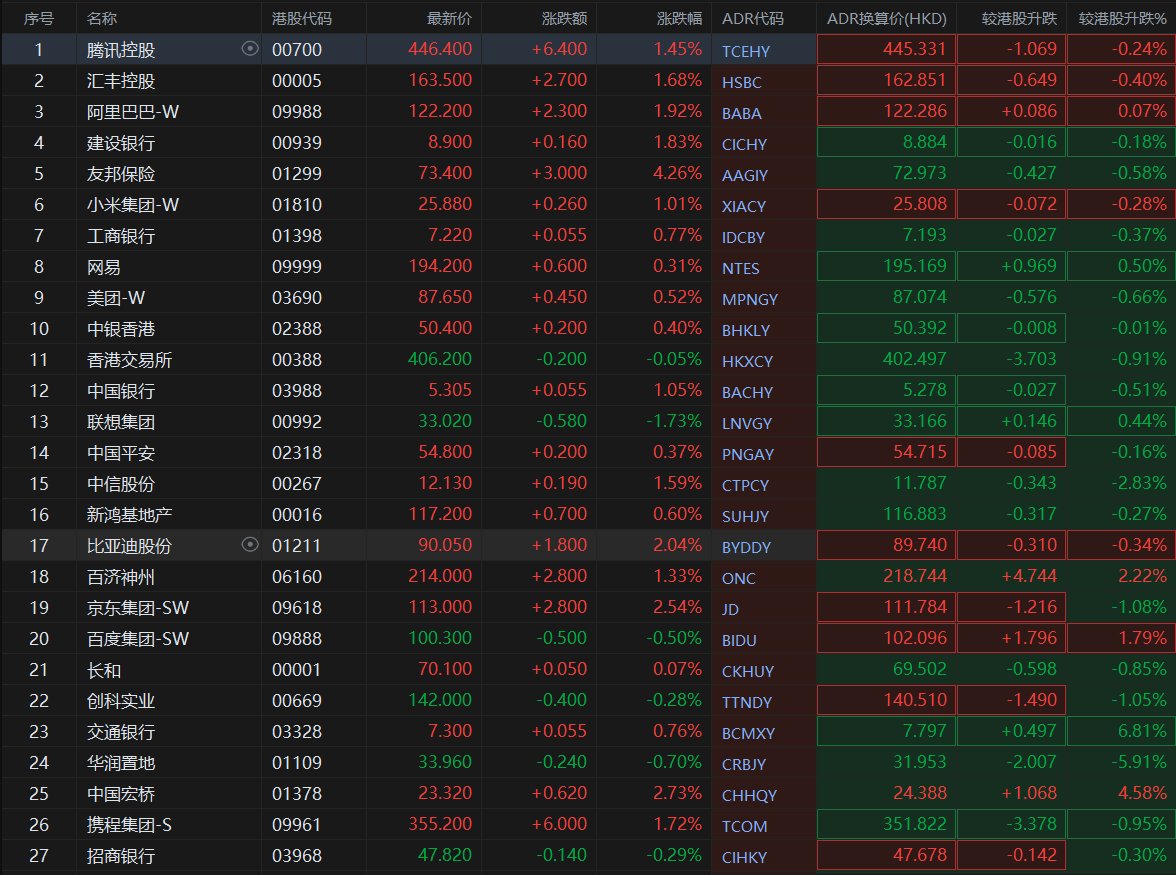Click stock code 00700
Viewport: 1176px width, 875px height.
(296, 50)
